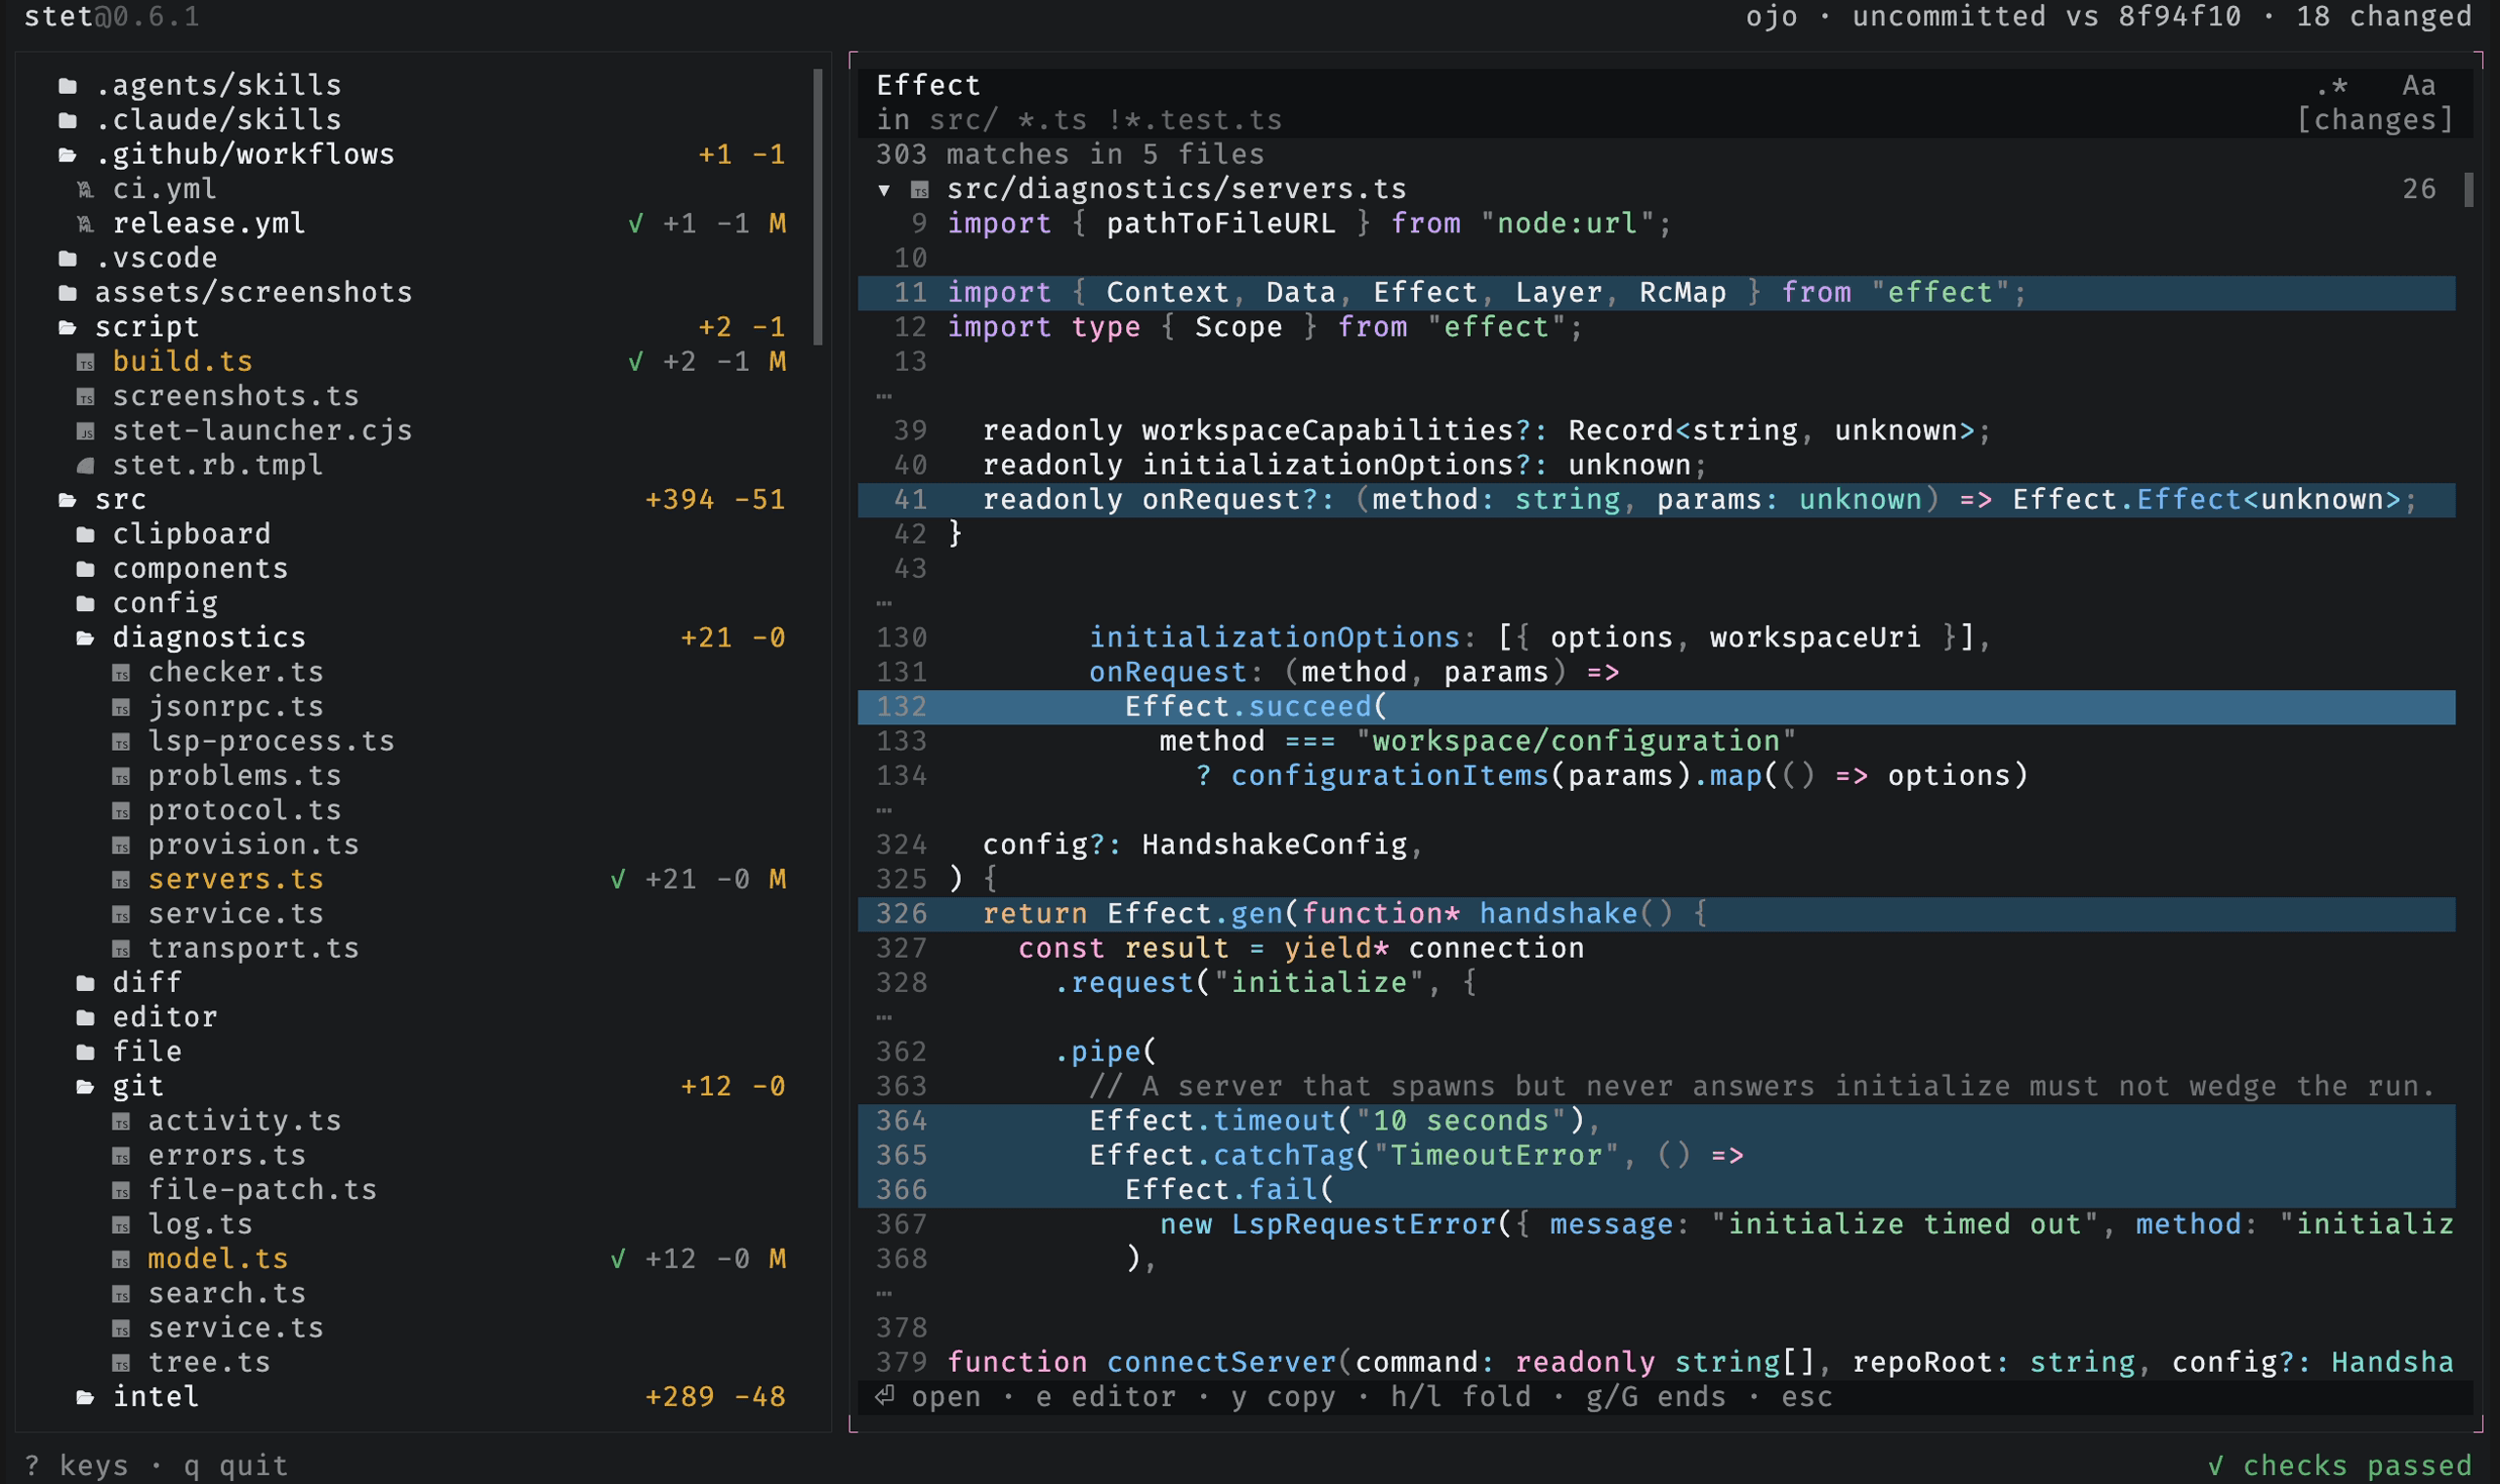Expand hidden lines after line 13
Image resolution: width=2500 pixels, height=1484 pixels.
(884, 397)
